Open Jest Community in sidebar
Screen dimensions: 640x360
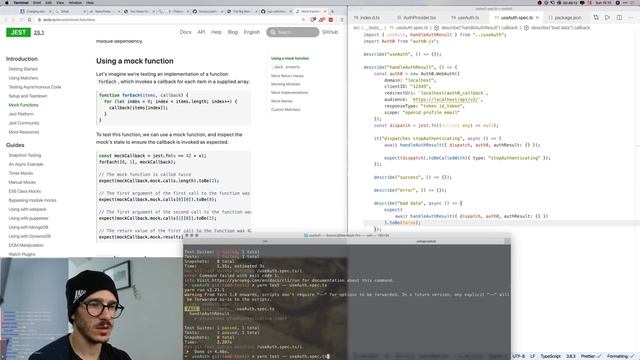coord(24,123)
